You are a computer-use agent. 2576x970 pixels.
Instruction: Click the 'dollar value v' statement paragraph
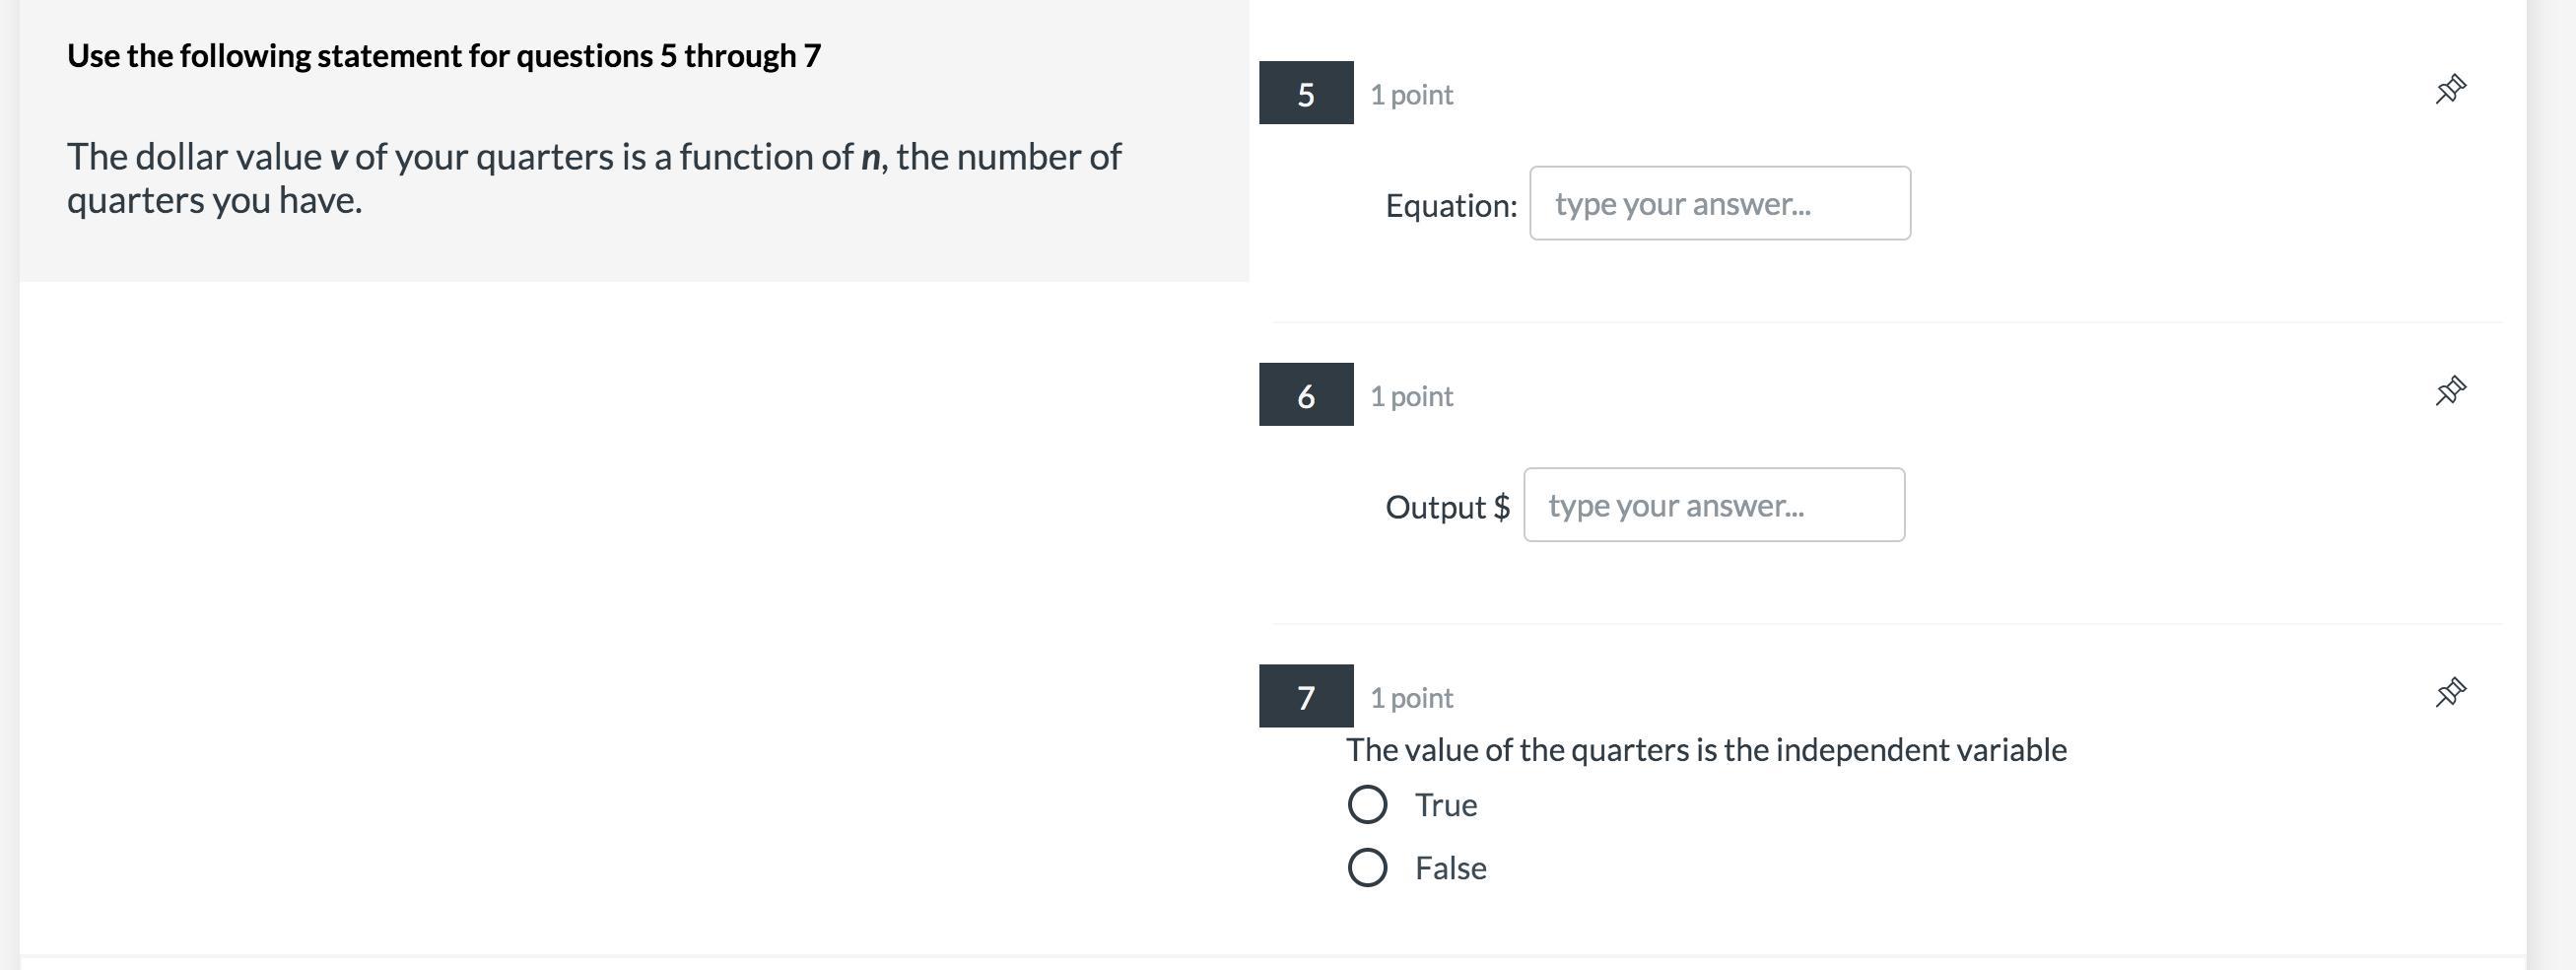pos(594,178)
